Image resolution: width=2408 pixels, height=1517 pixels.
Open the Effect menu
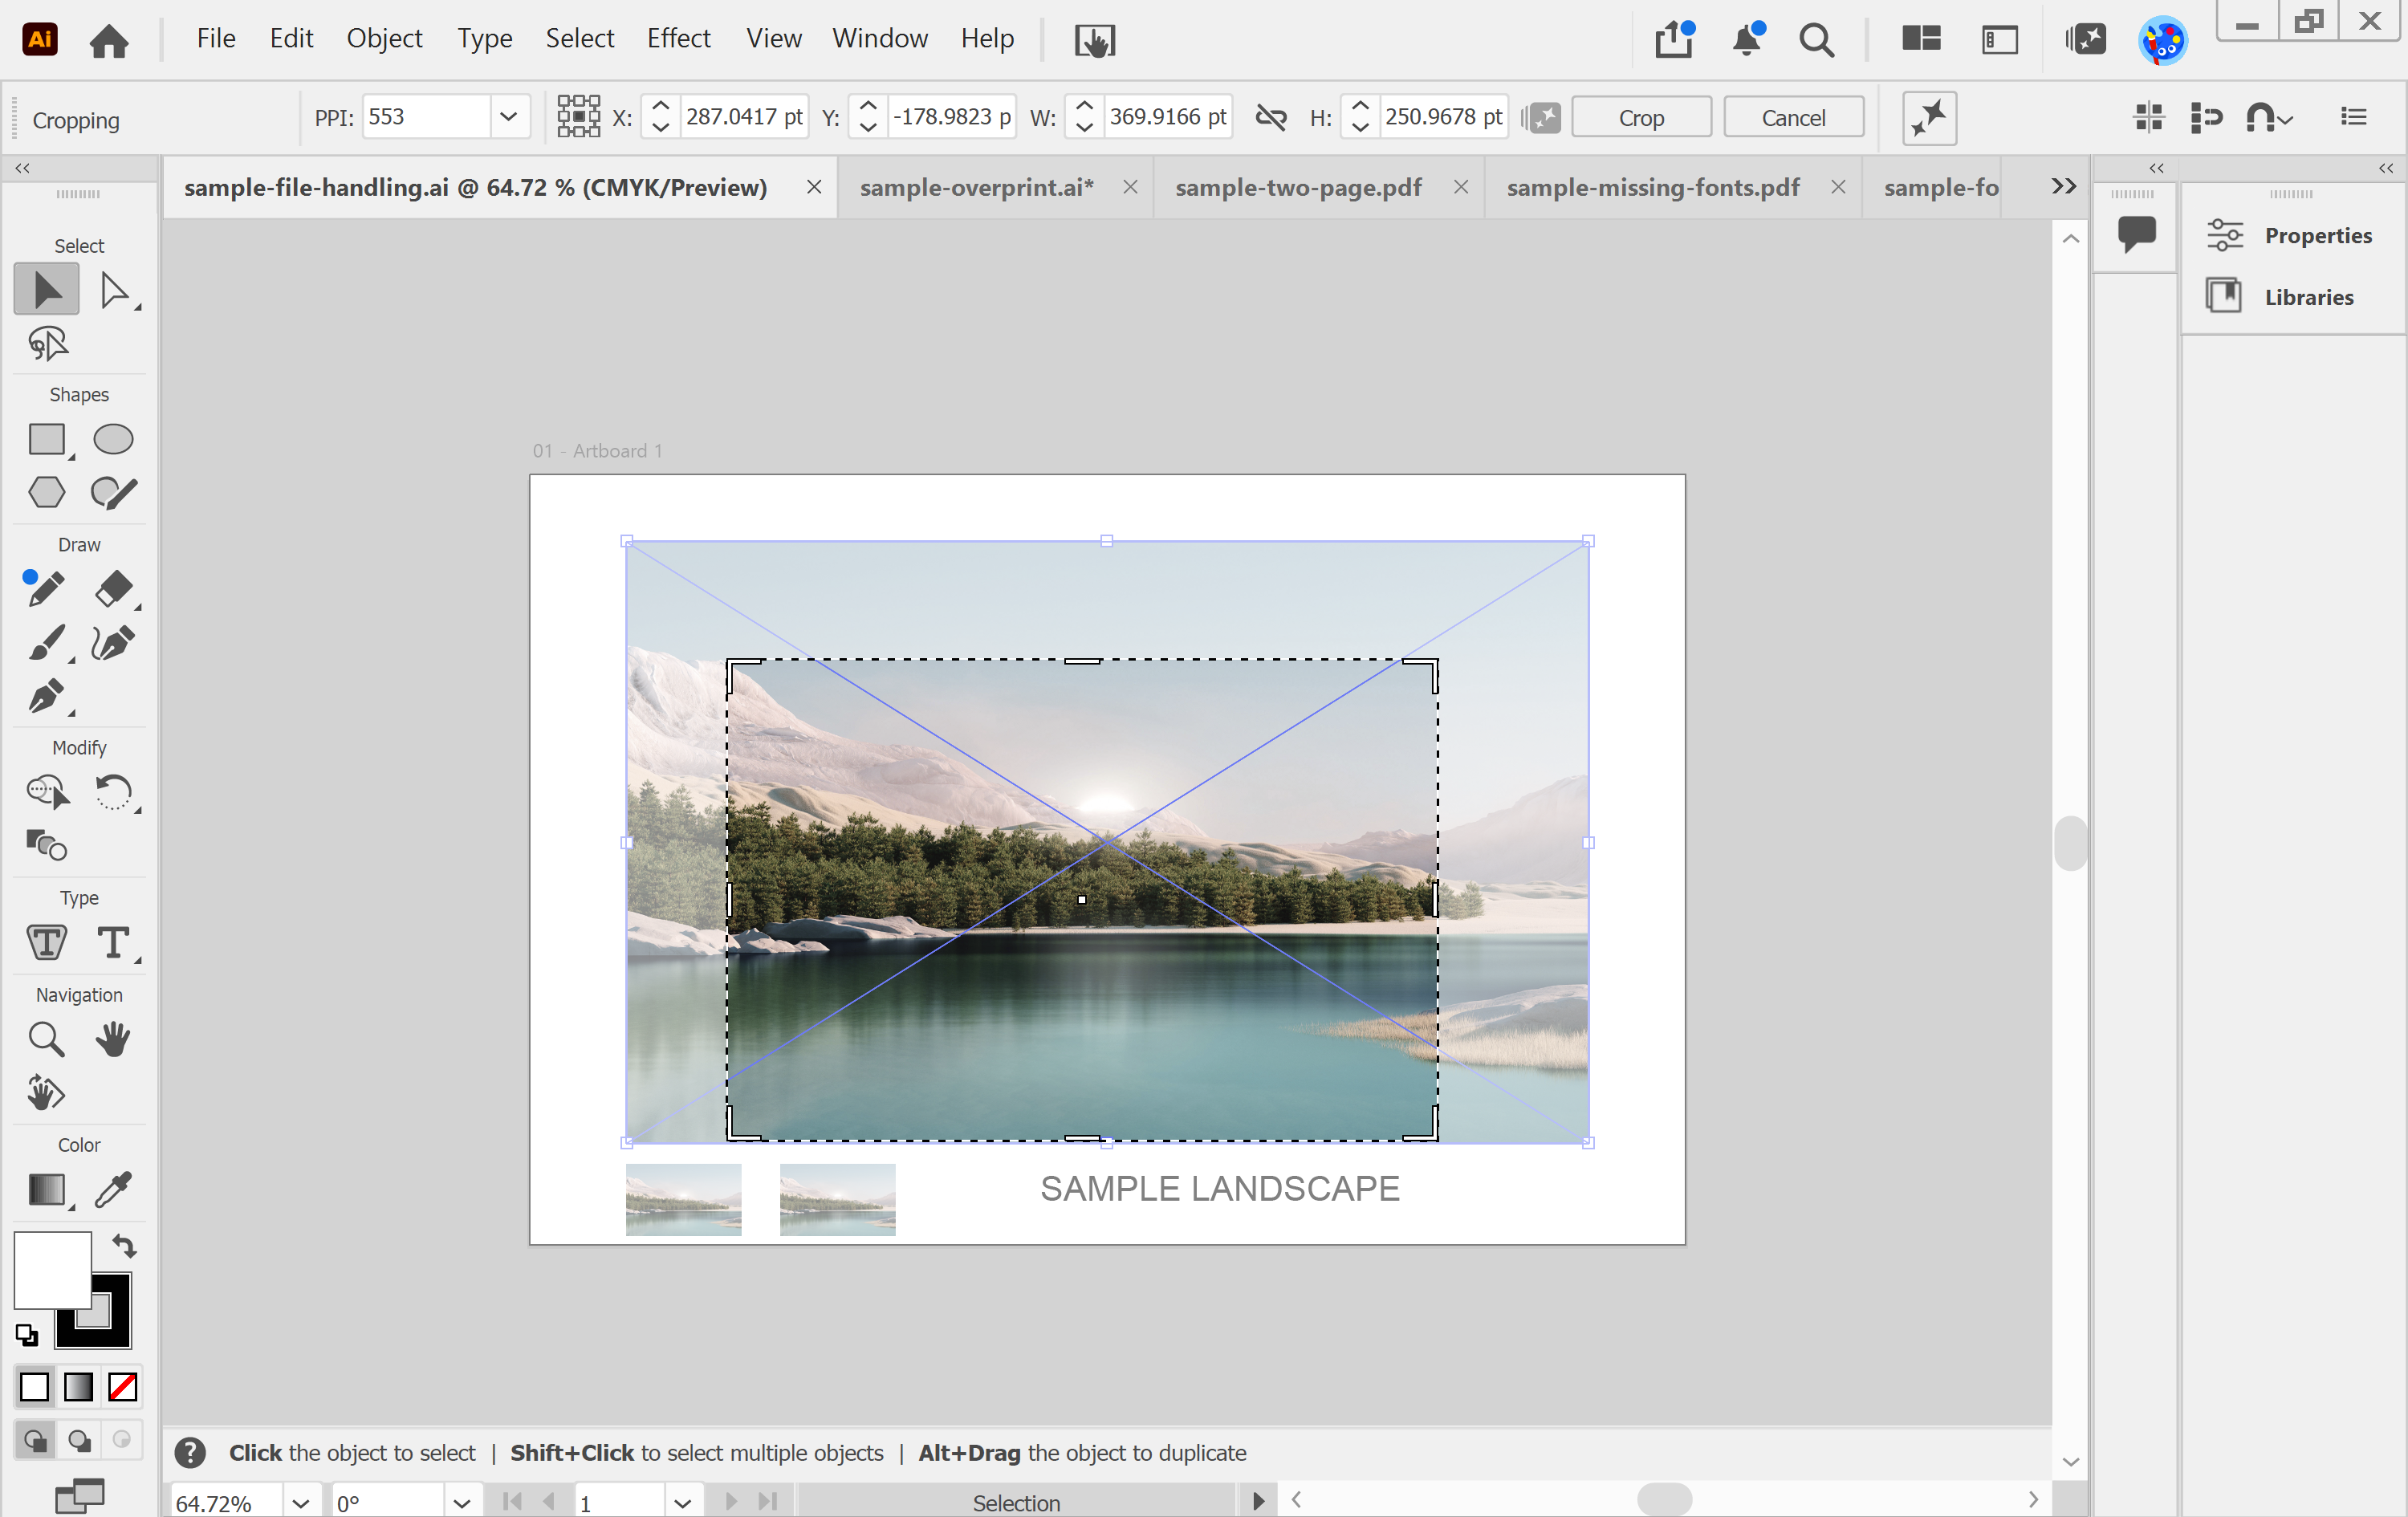click(678, 39)
